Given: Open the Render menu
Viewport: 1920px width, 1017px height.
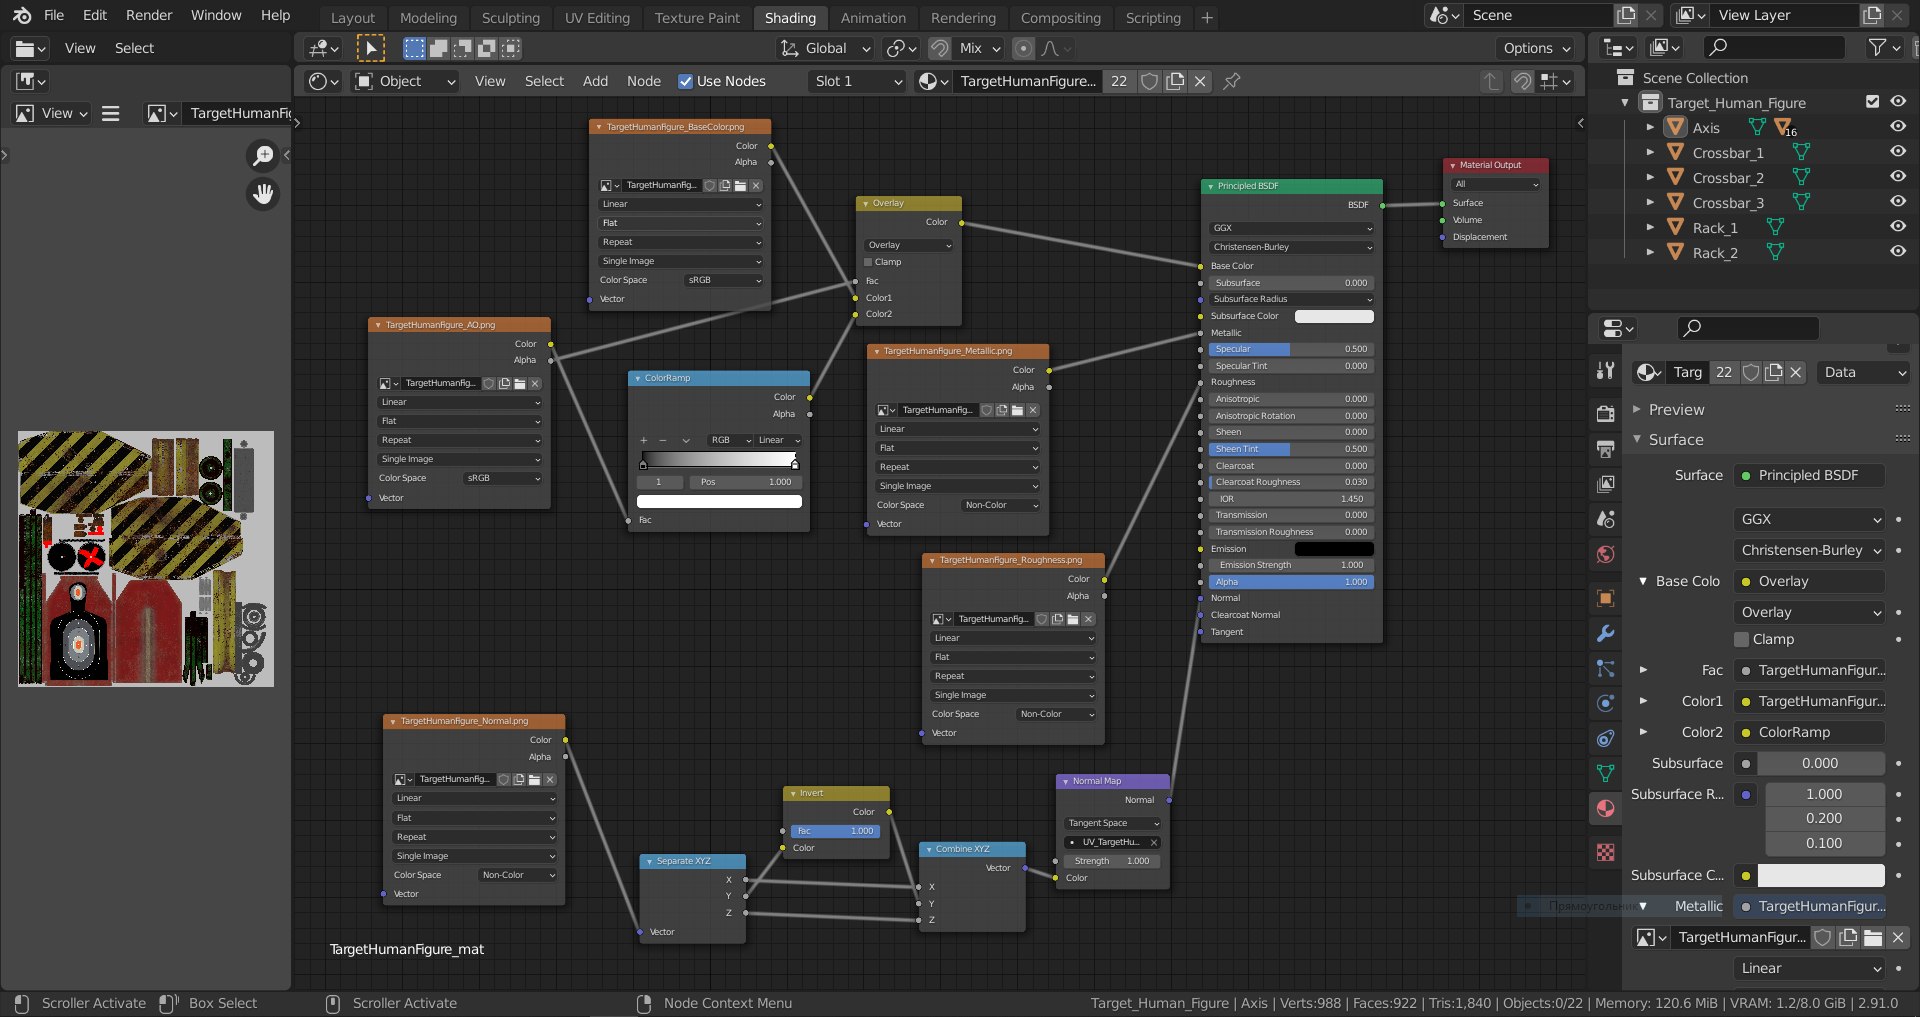Looking at the screenshot, I should point(148,15).
